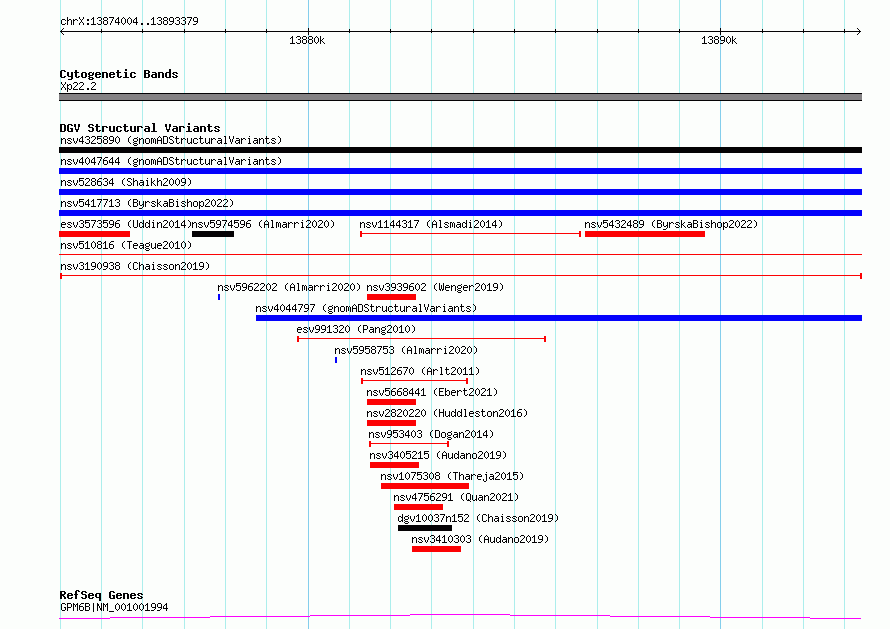
Task: Open variant nsv5974596 (Almarri2020) label
Action: point(263,224)
